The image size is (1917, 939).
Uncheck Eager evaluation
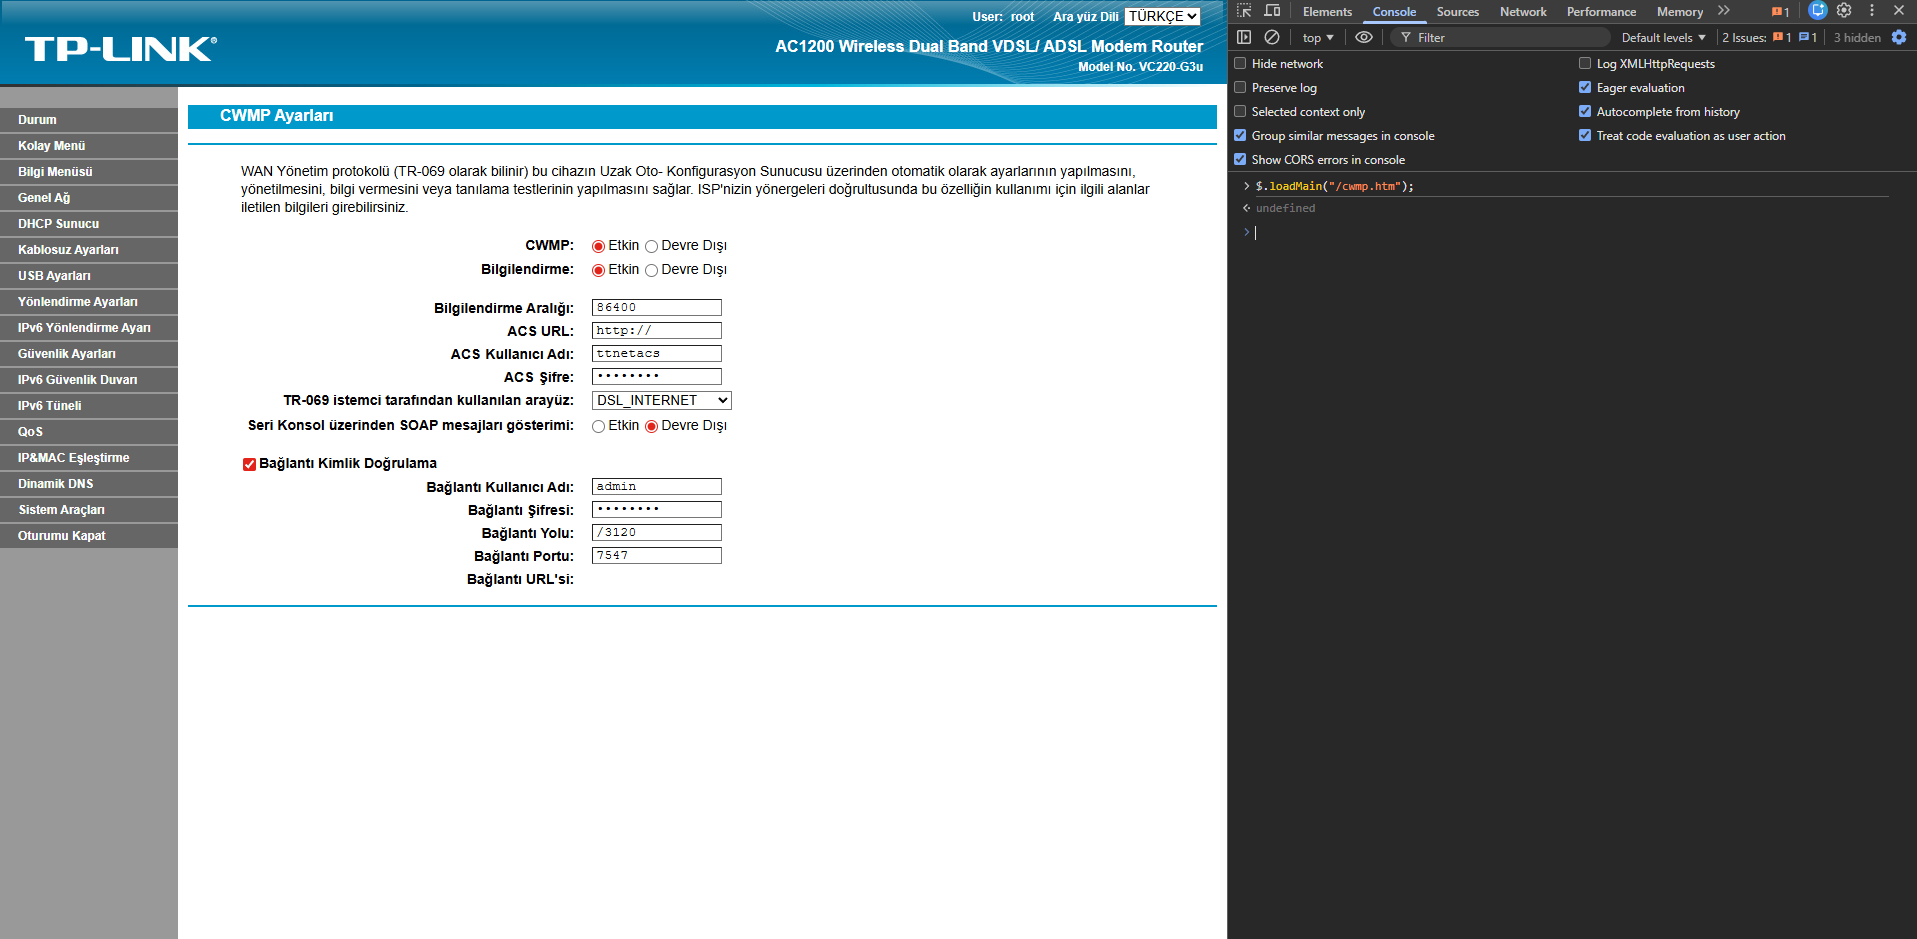[1585, 87]
